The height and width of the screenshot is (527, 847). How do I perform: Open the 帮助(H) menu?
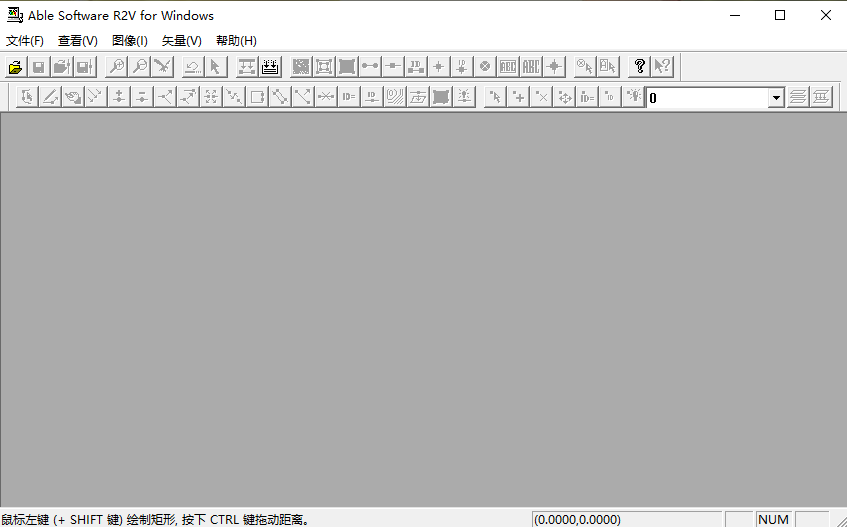(x=236, y=40)
